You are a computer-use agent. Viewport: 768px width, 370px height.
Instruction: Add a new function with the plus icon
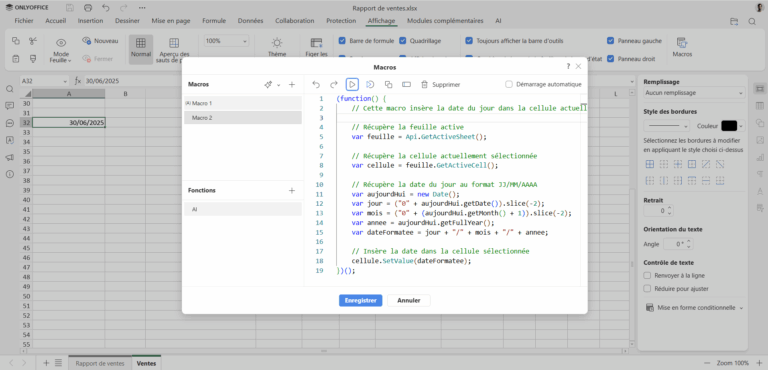tap(292, 190)
